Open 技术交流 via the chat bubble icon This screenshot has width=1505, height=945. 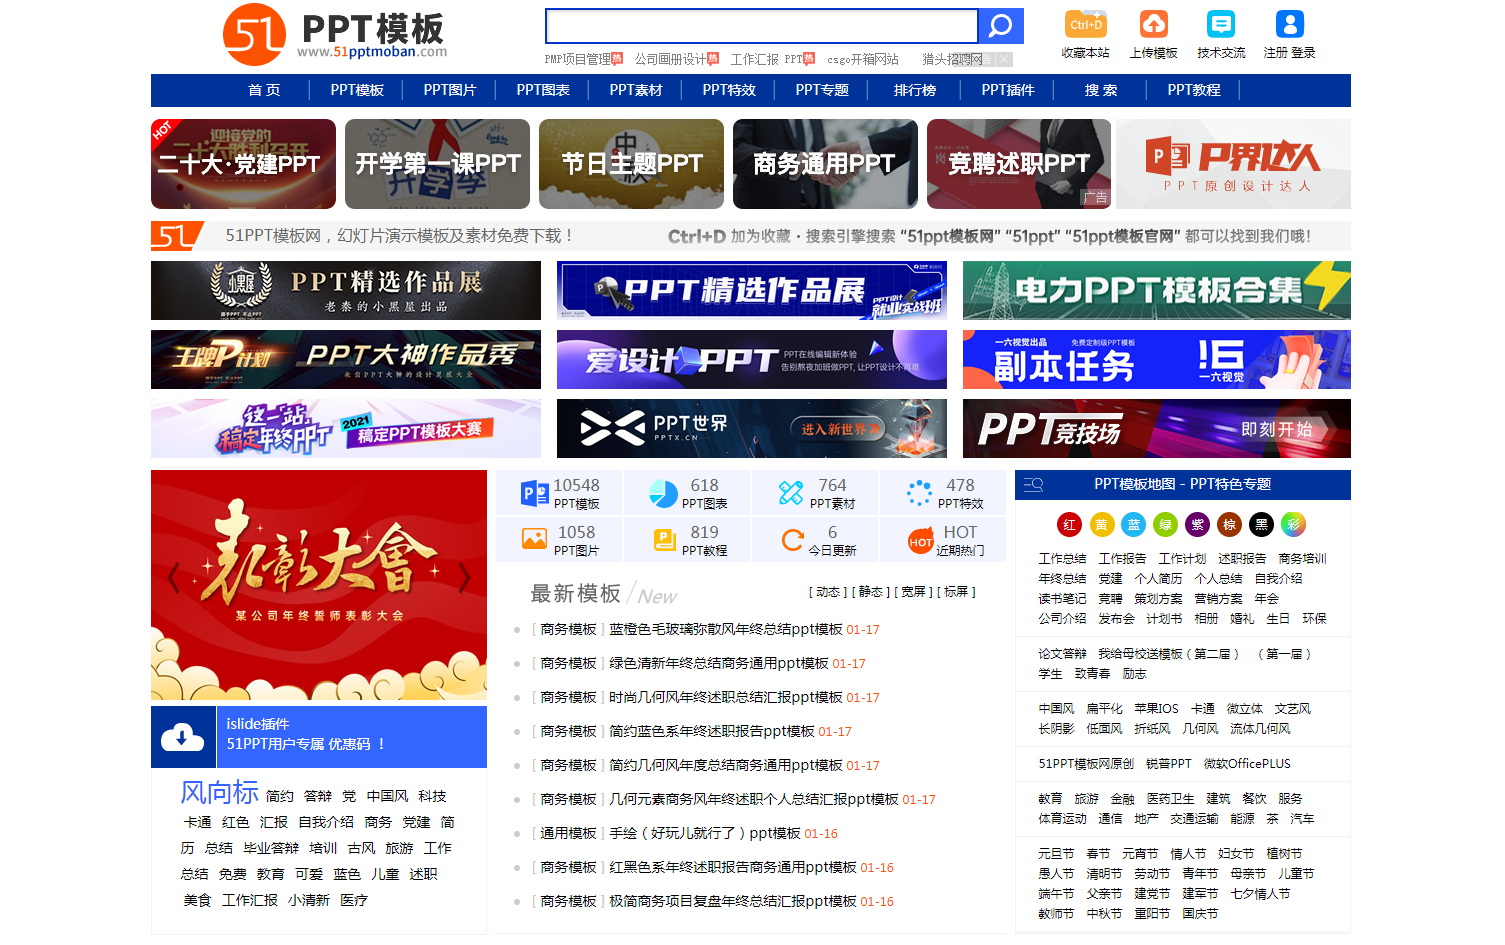[1221, 25]
